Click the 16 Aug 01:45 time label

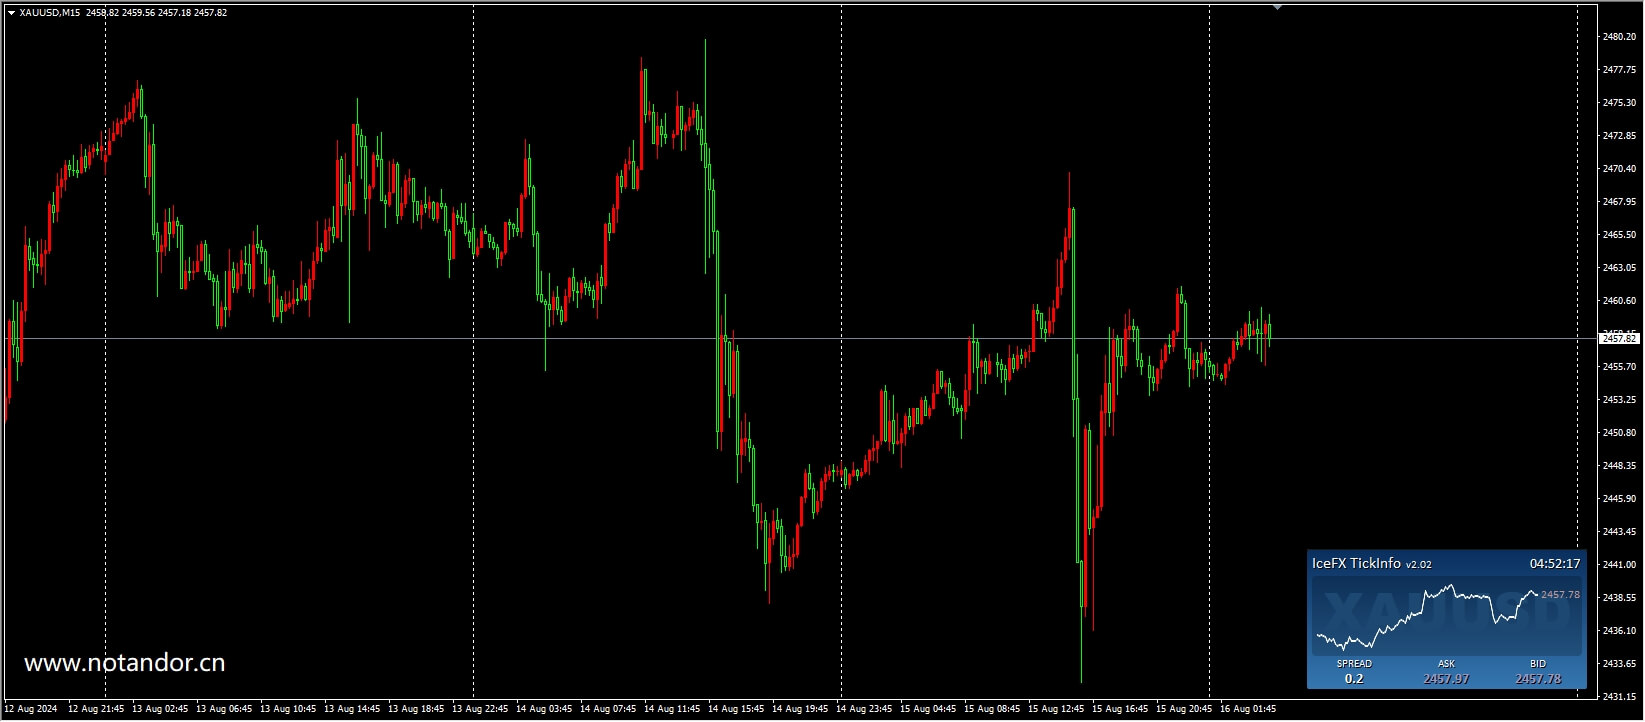[x=1248, y=710]
